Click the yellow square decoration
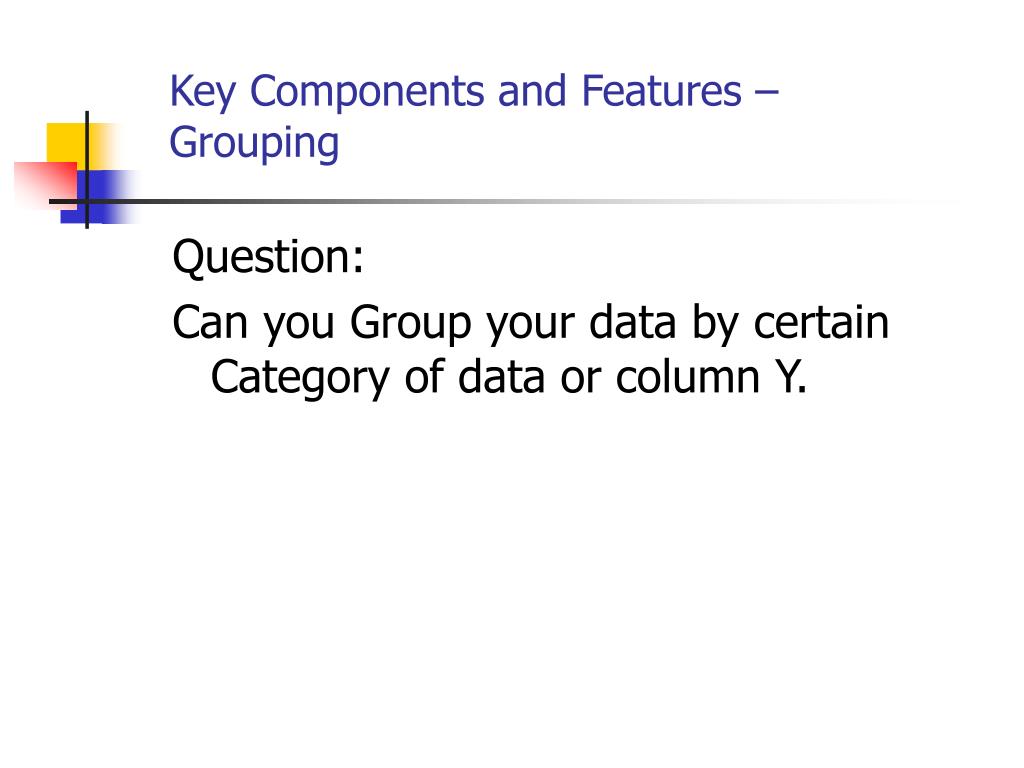Viewport: 1024px width, 768px height. coord(72,145)
